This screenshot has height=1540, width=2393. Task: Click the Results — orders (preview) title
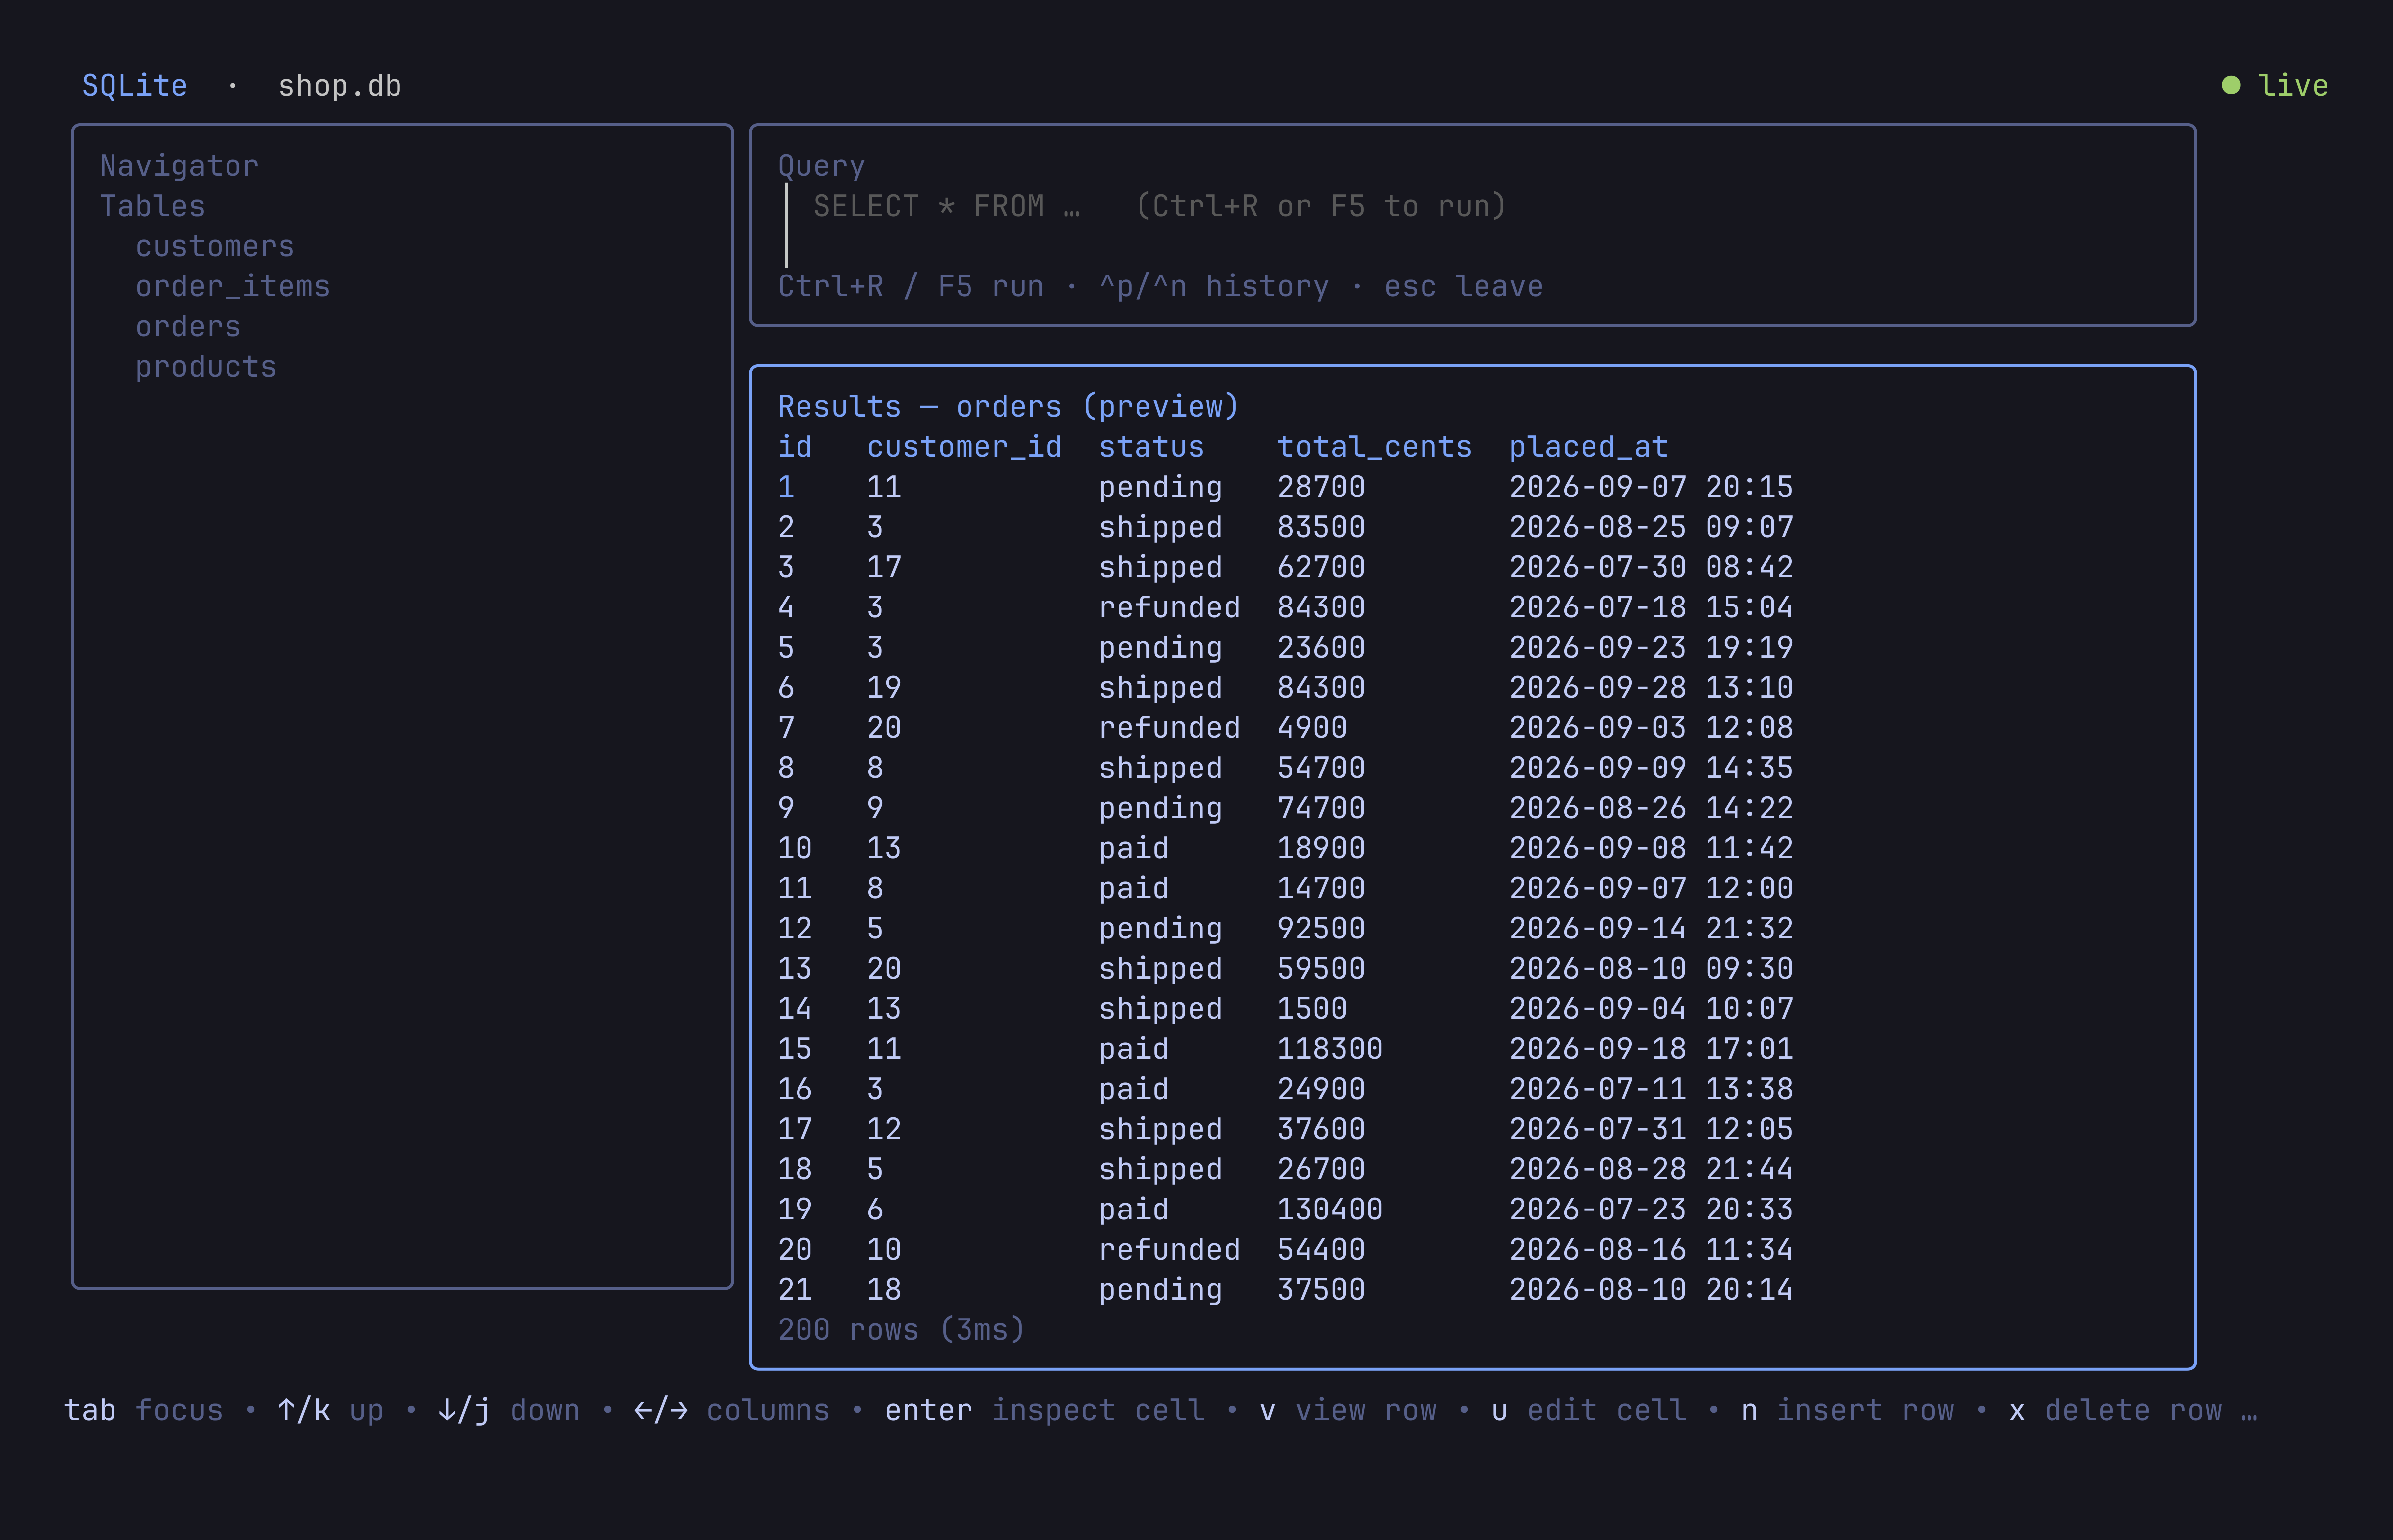coord(1008,406)
